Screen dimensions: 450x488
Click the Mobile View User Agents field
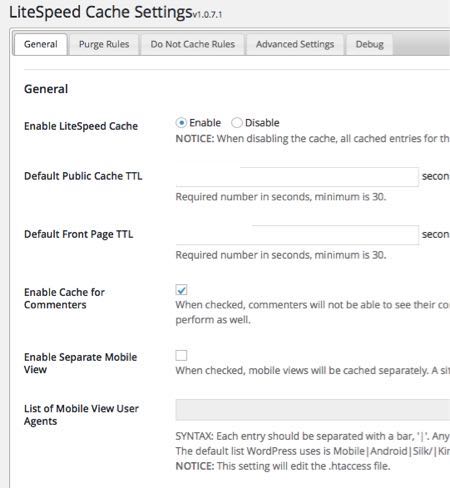313,410
